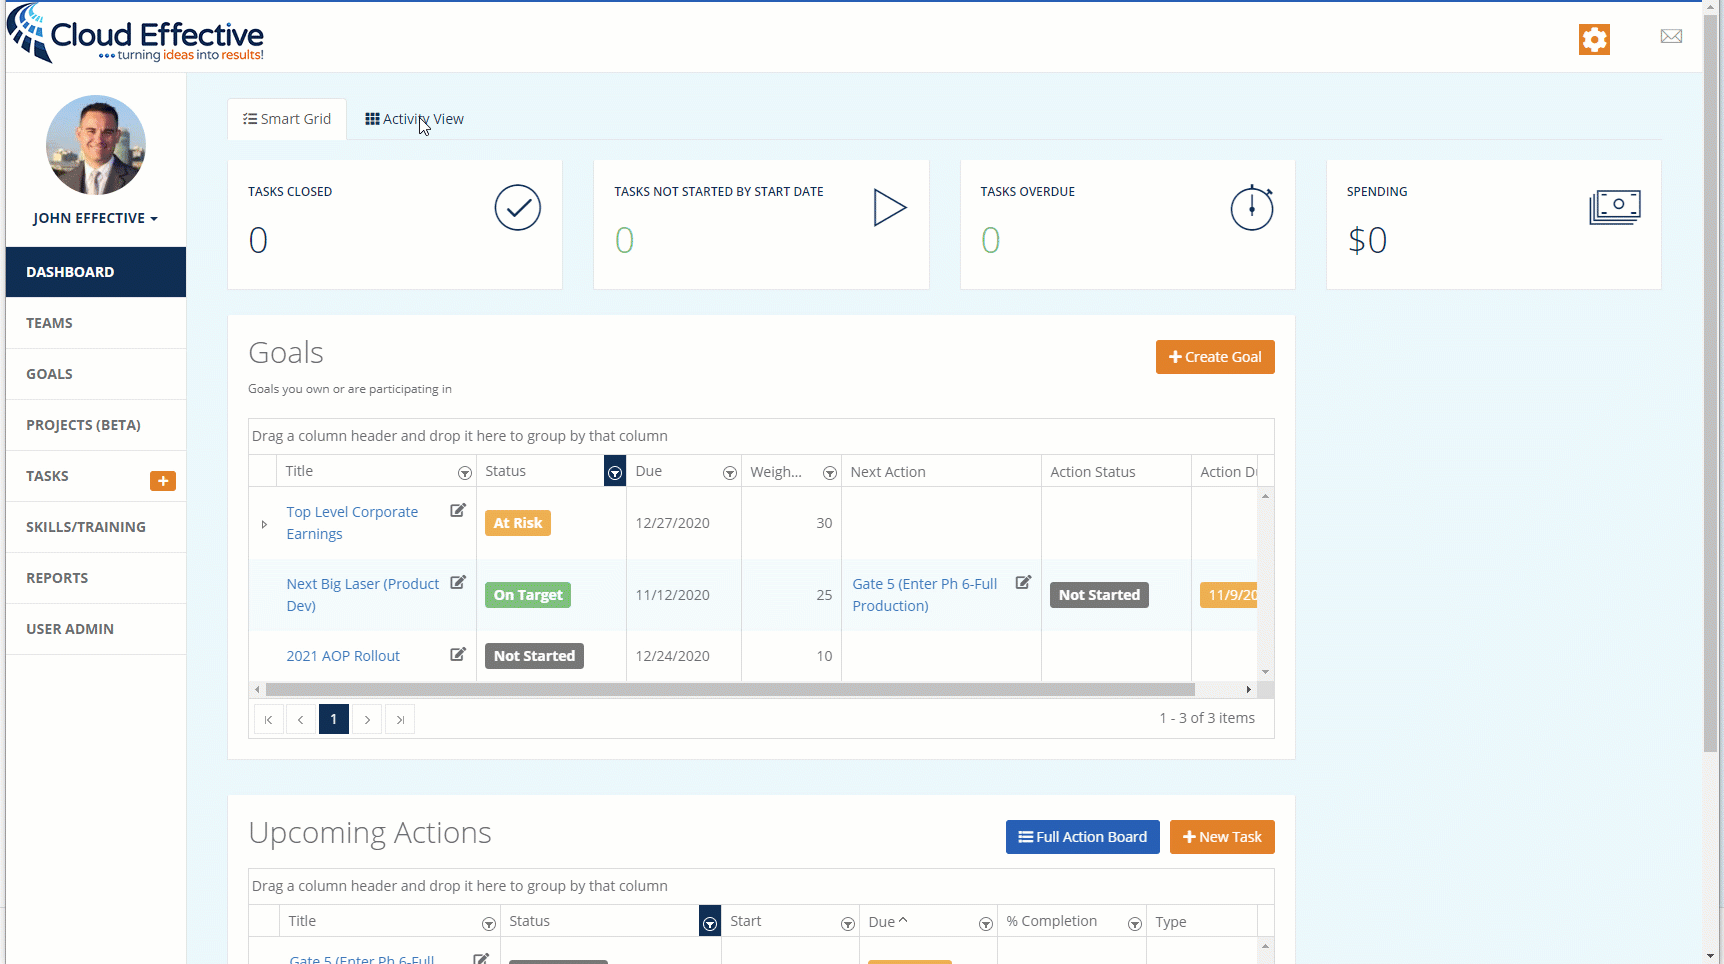
Task: Edit the Top Level Corporate Earnings goal
Action: [458, 511]
